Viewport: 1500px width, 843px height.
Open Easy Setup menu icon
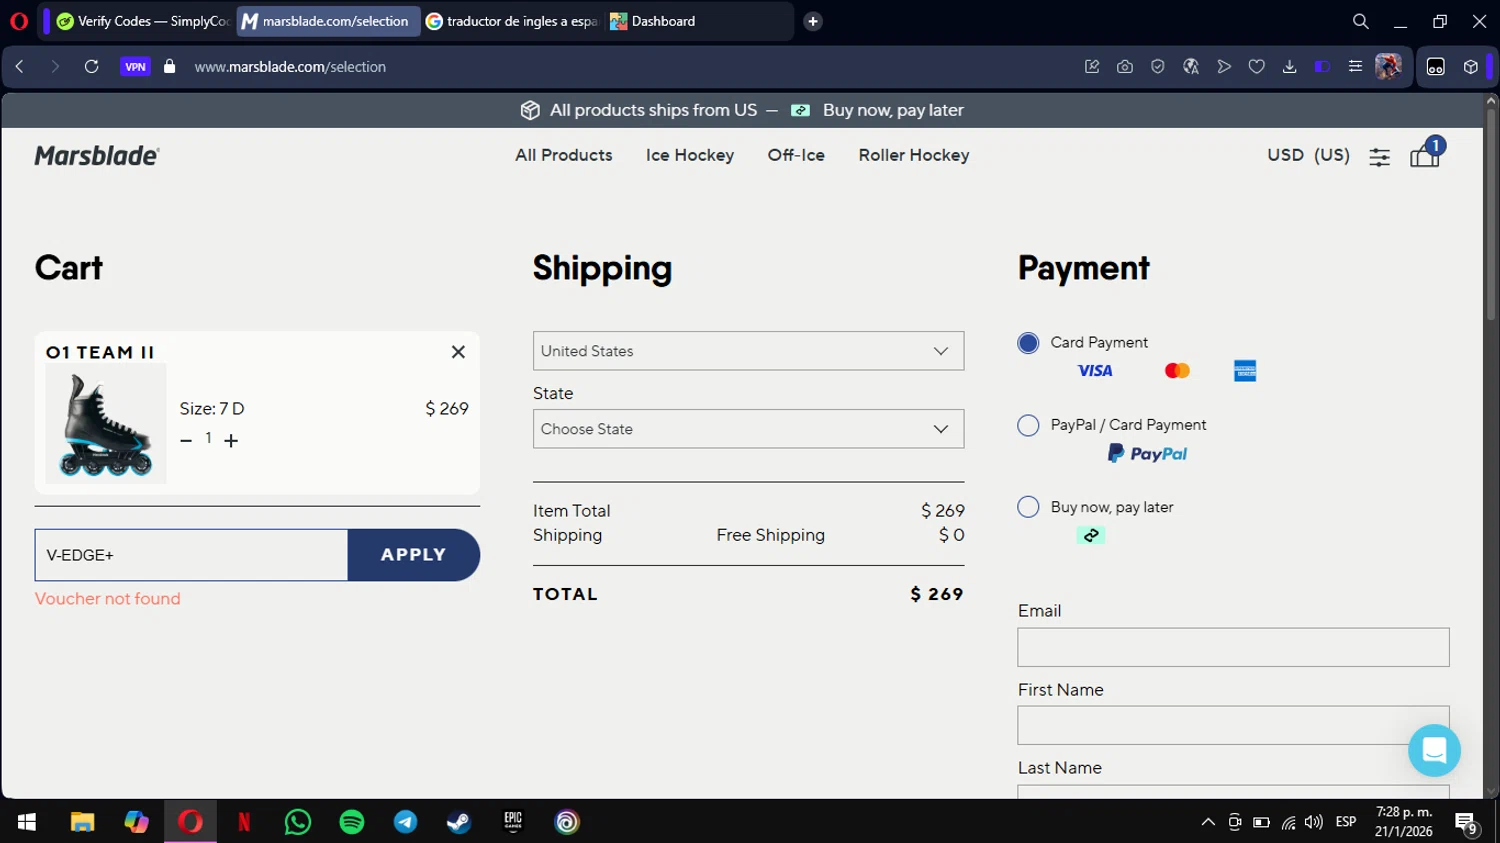tap(1355, 66)
